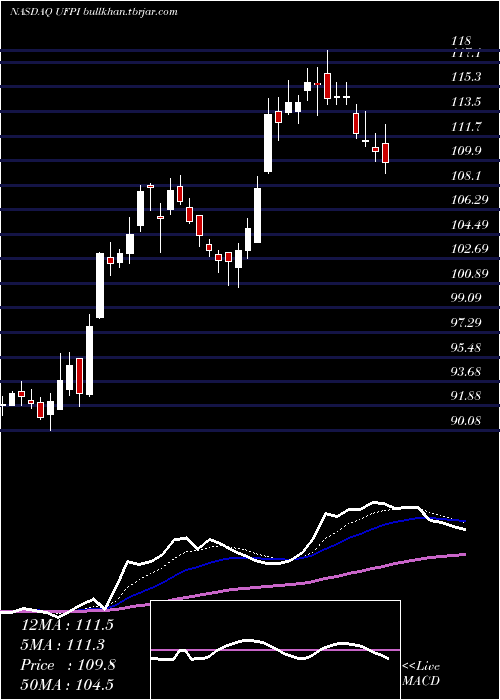
Task: Click the <<Live MACD label
Action: 421,673
